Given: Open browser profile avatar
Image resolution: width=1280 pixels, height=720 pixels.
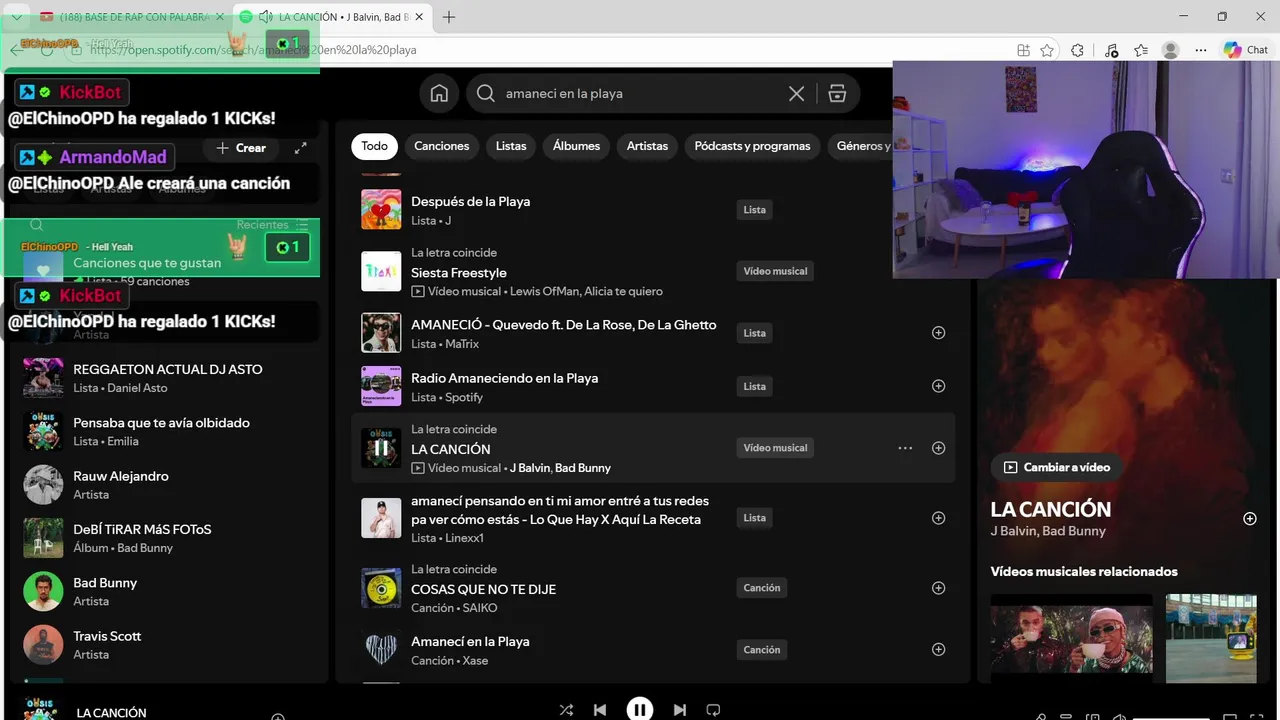Looking at the screenshot, I should pyautogui.click(x=1171, y=50).
